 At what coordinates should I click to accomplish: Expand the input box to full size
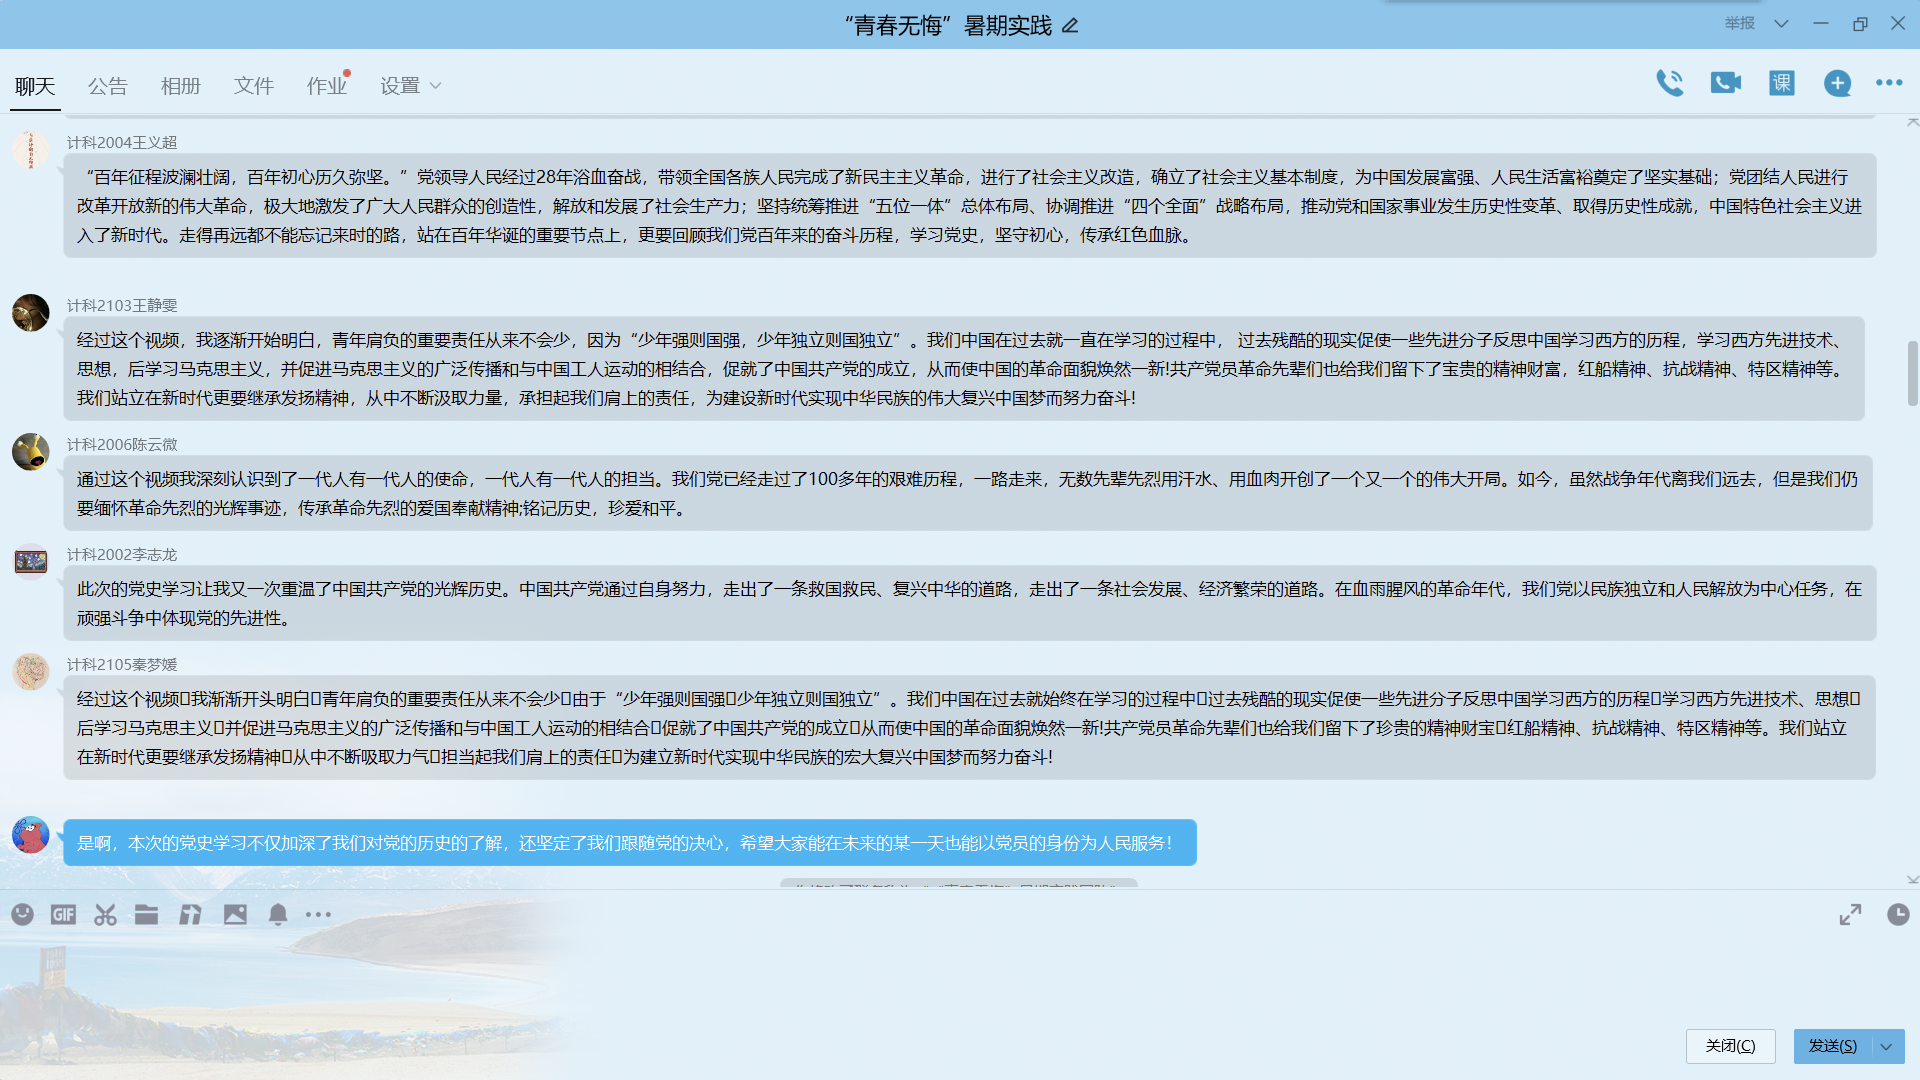pos(1850,914)
